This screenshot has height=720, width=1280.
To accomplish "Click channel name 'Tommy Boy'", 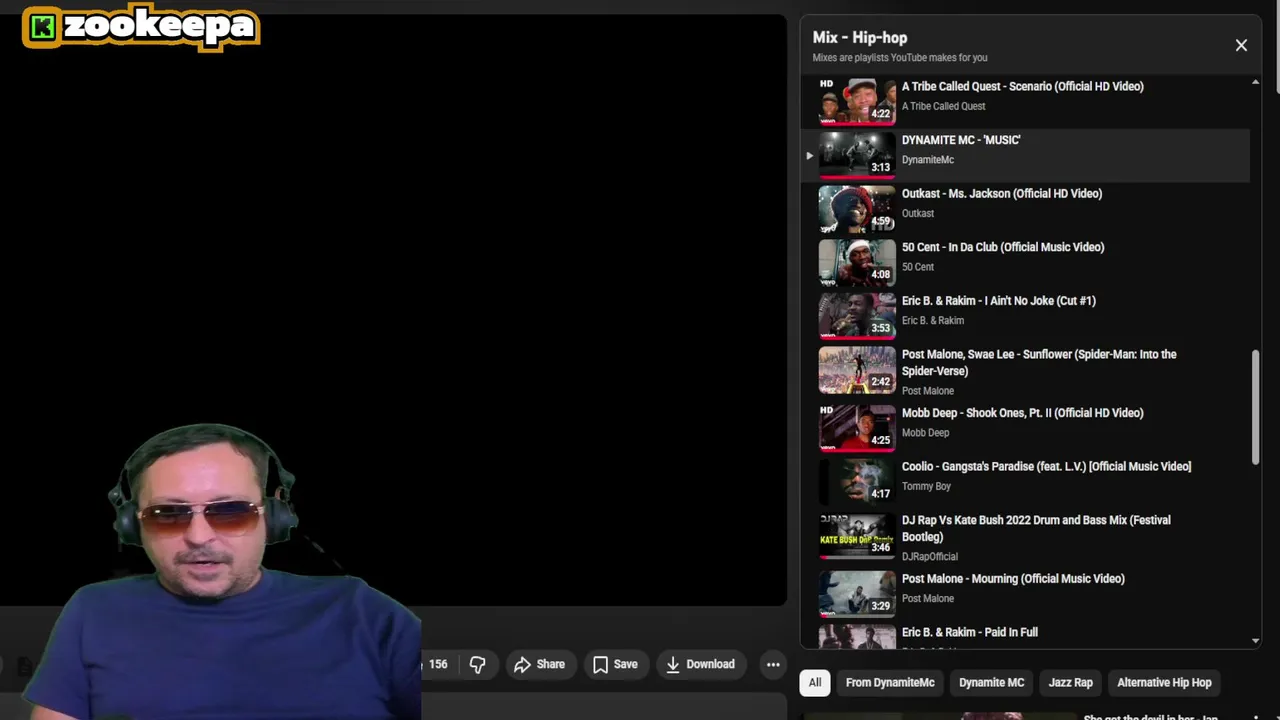I will point(926,486).
